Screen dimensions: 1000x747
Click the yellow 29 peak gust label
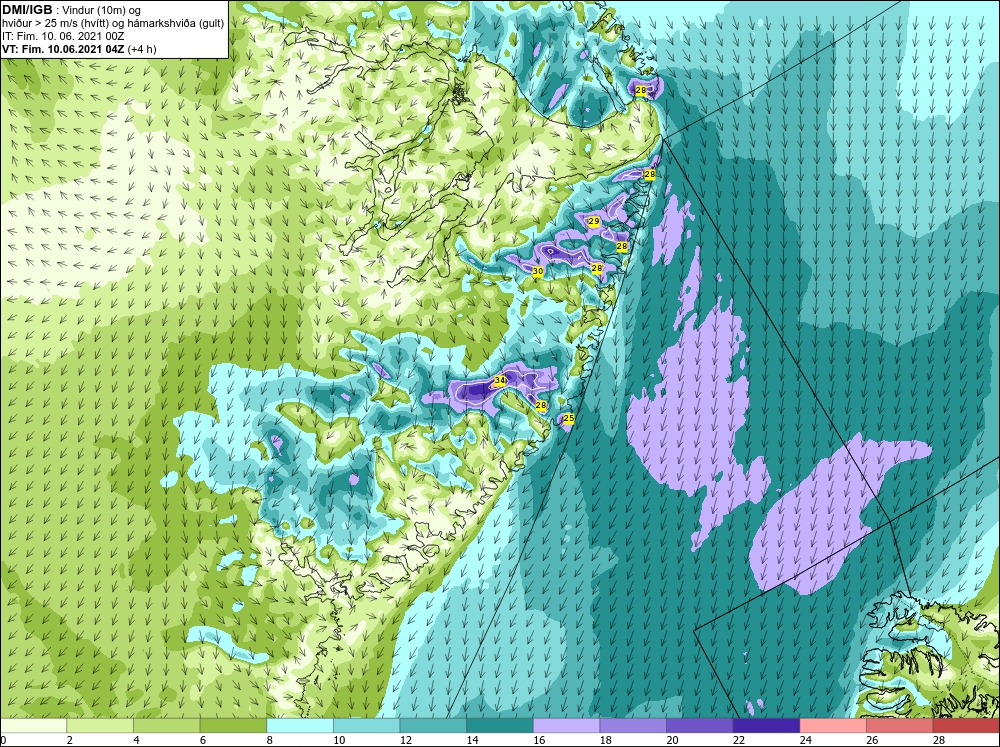(593, 221)
